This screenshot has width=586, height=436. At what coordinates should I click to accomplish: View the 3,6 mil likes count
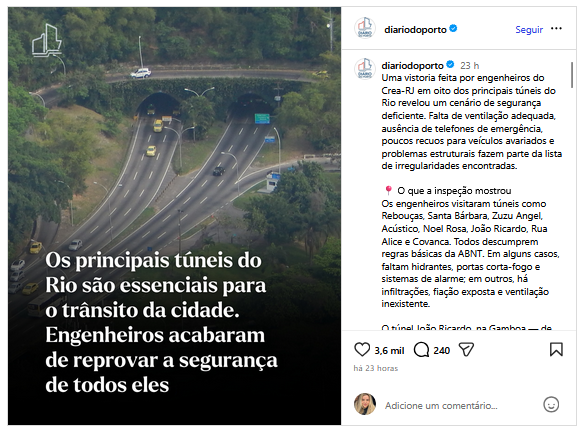[x=389, y=350]
